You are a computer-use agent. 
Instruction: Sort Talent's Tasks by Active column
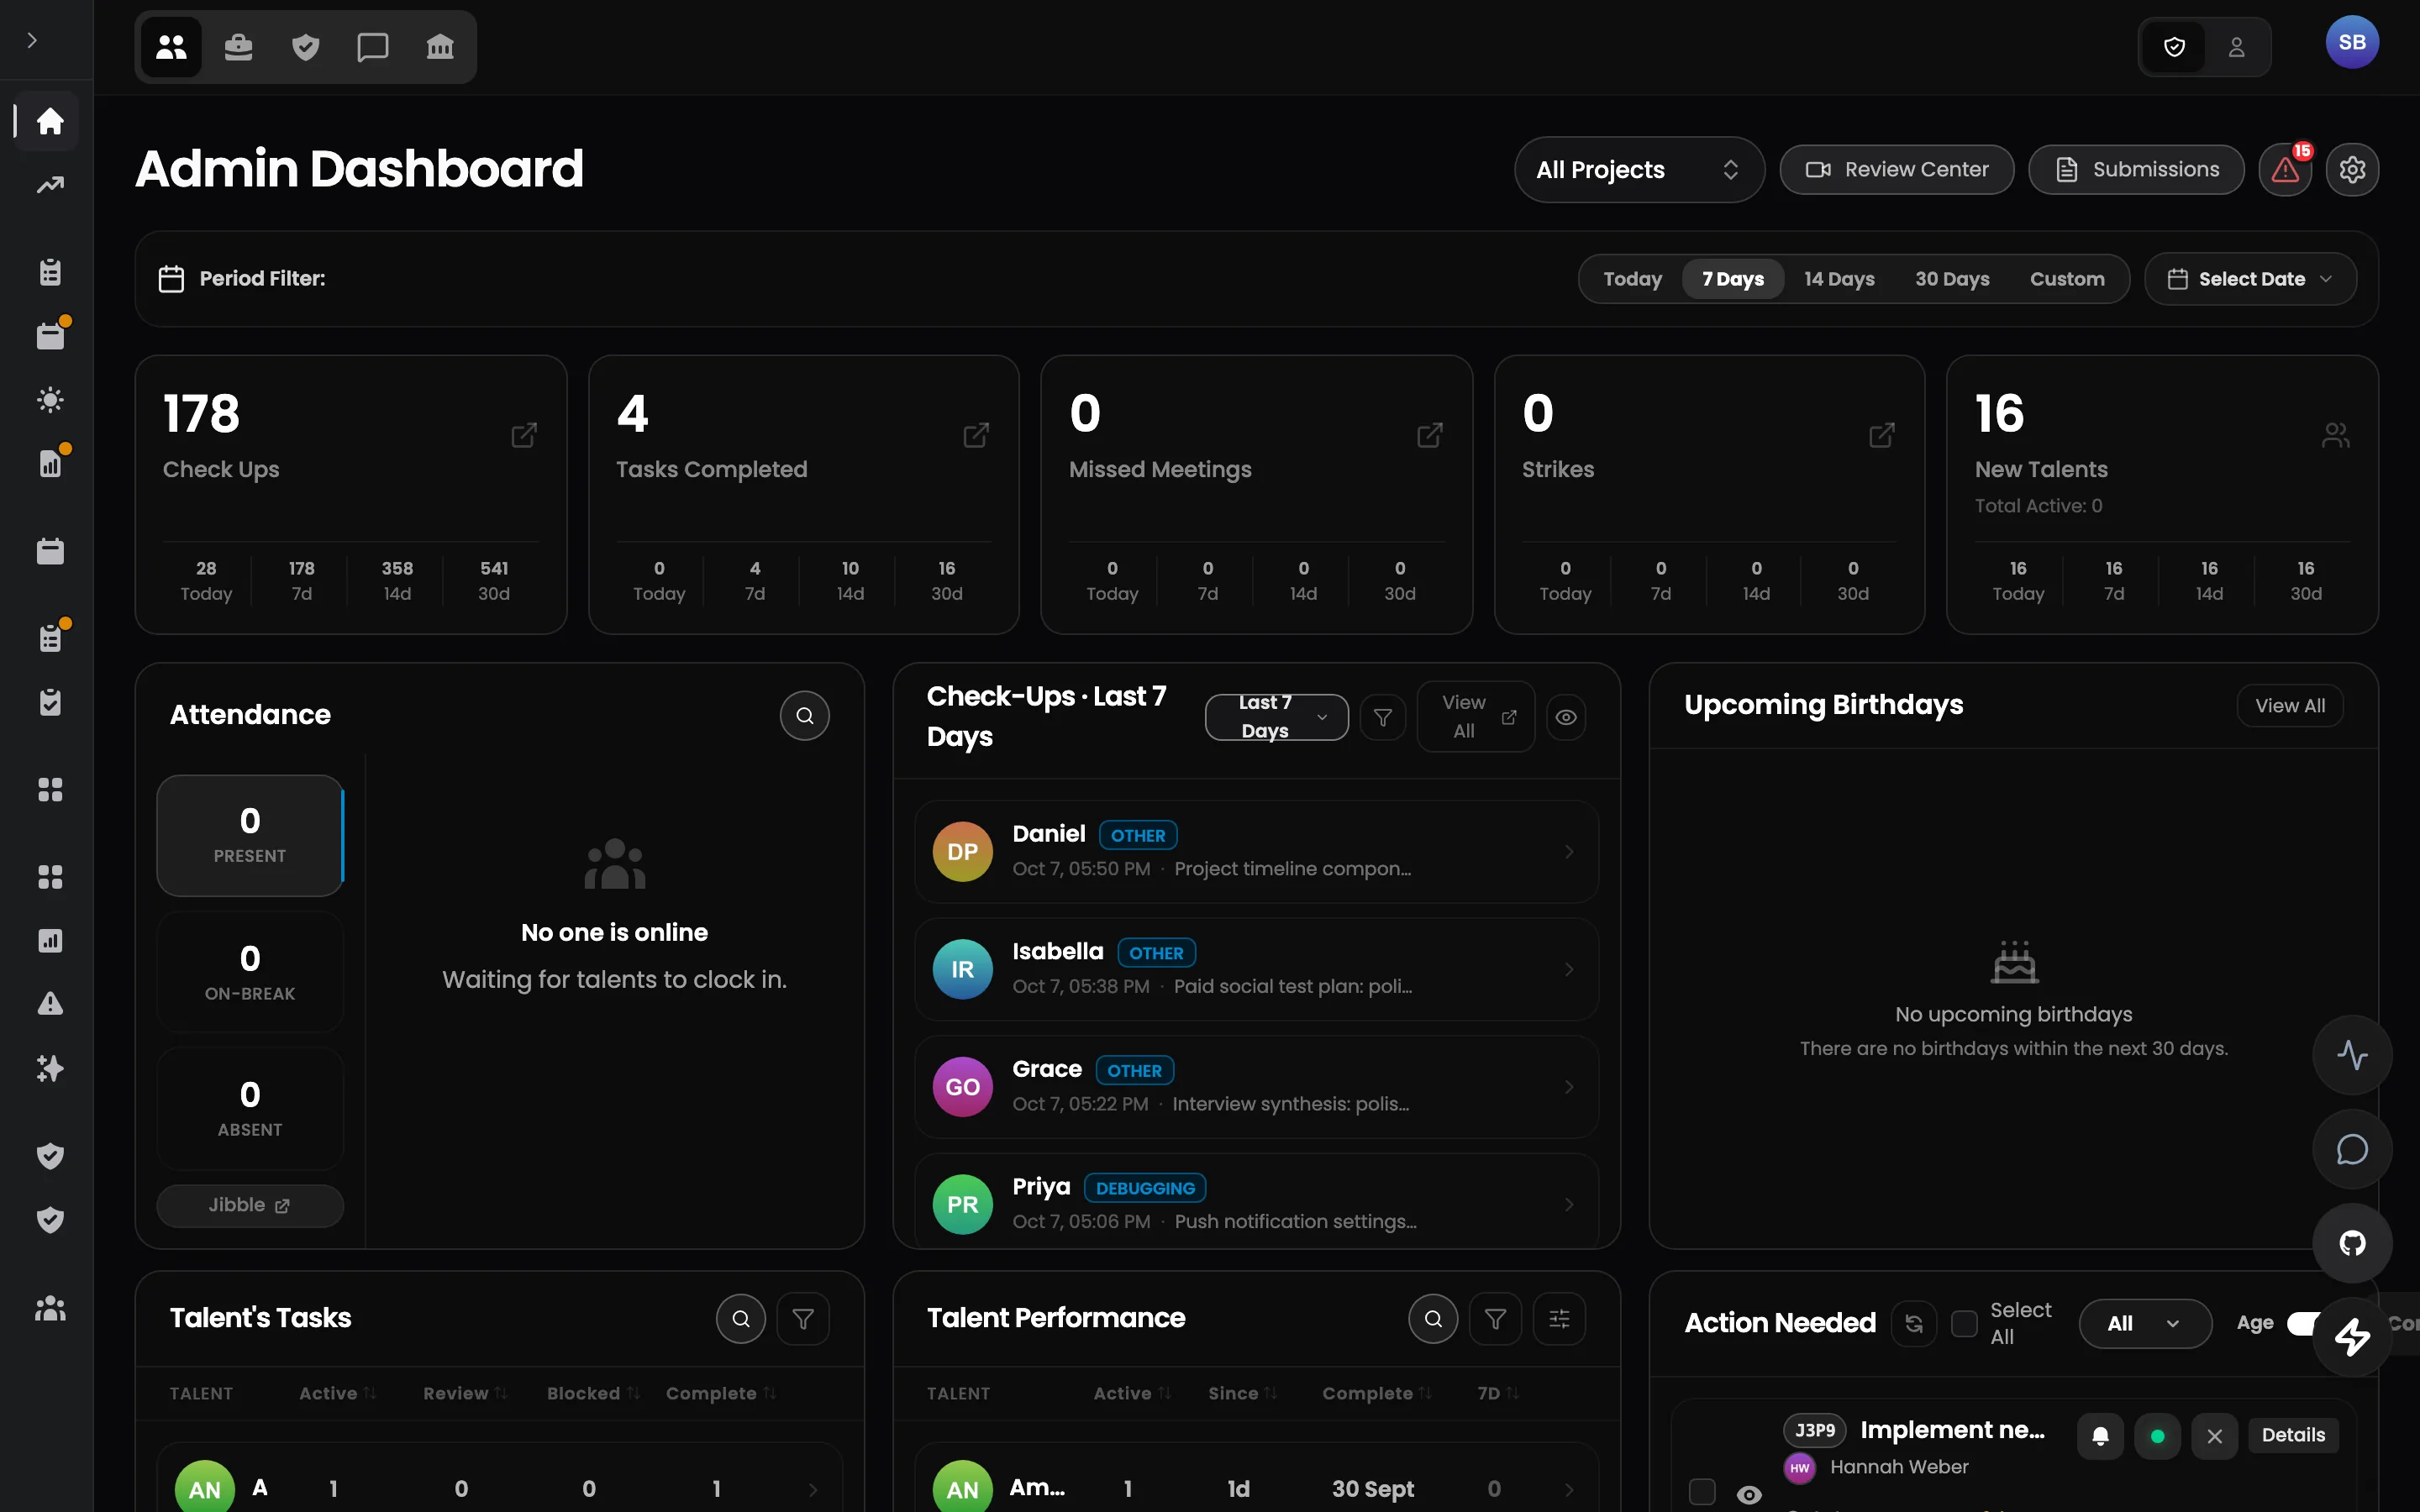pyautogui.click(x=338, y=1394)
